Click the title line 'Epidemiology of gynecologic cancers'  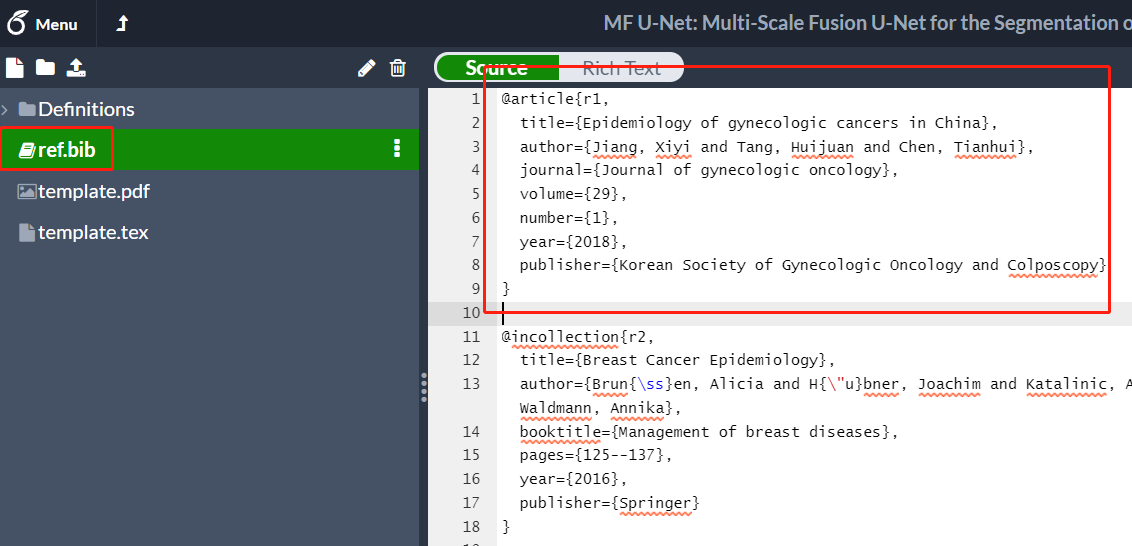point(758,123)
